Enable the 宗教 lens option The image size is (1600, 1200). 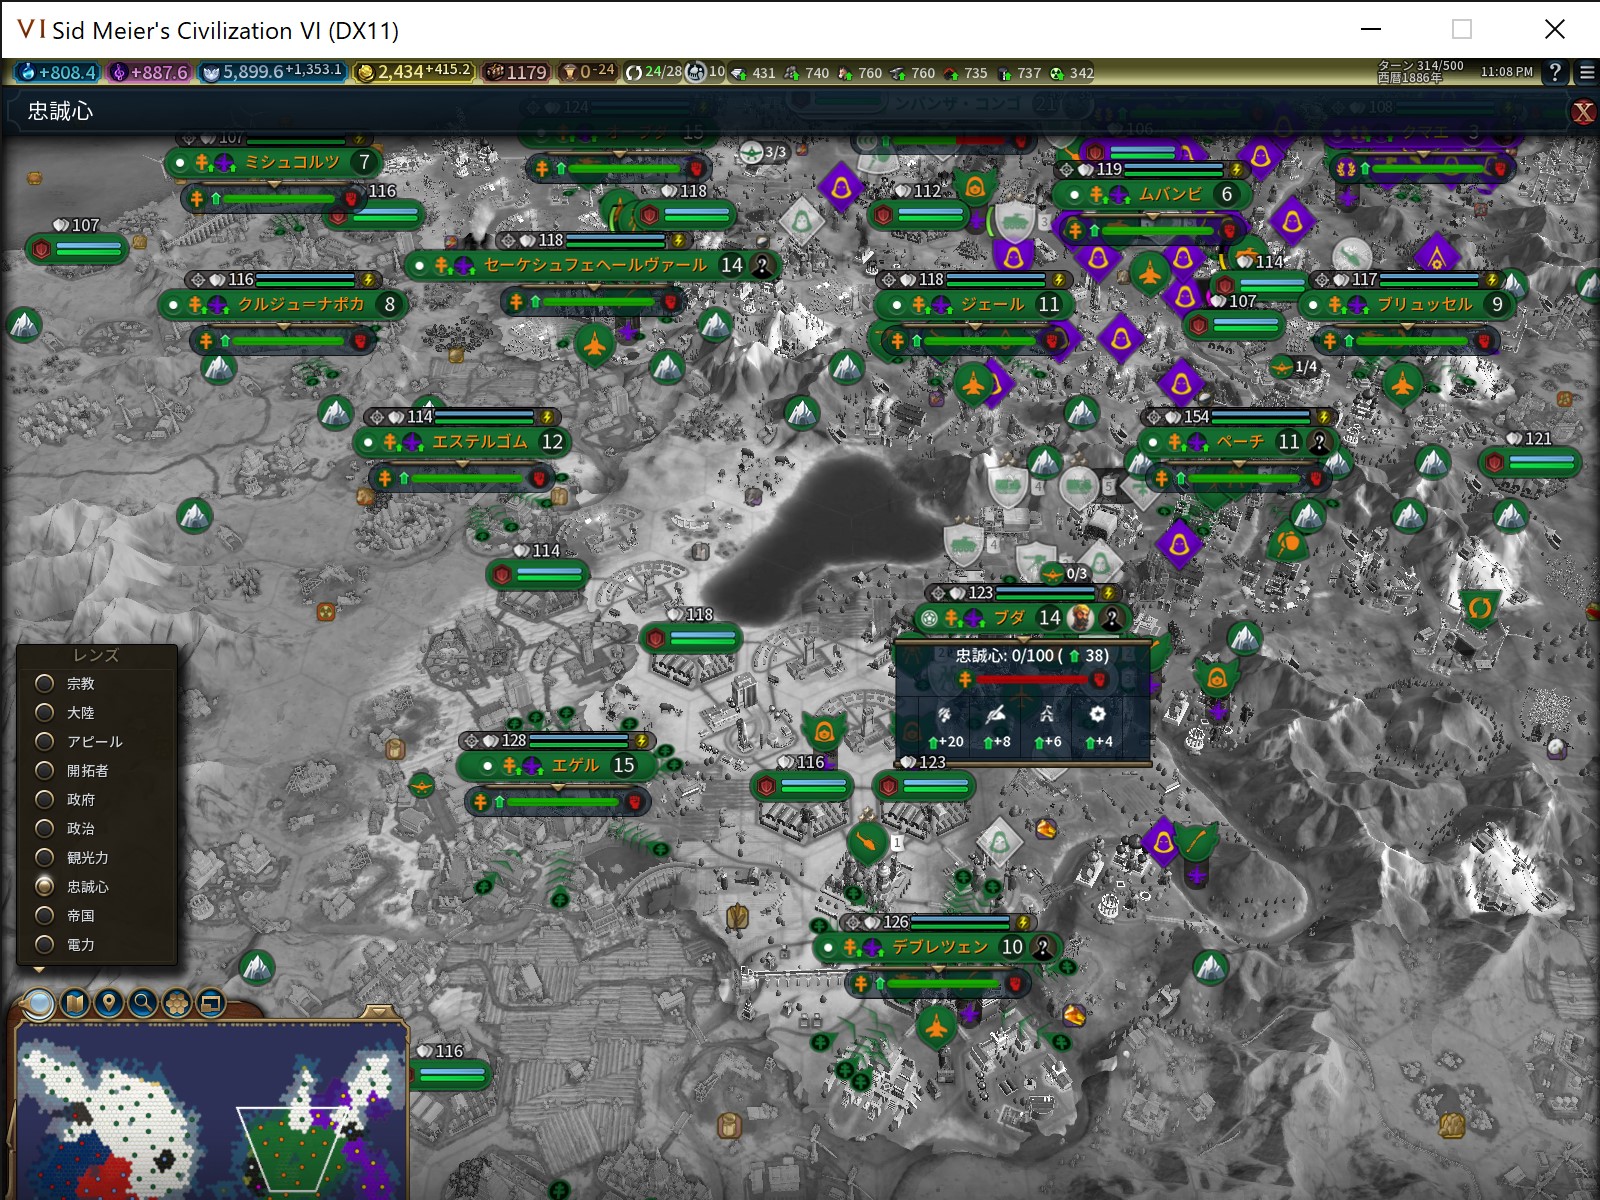coord(42,683)
